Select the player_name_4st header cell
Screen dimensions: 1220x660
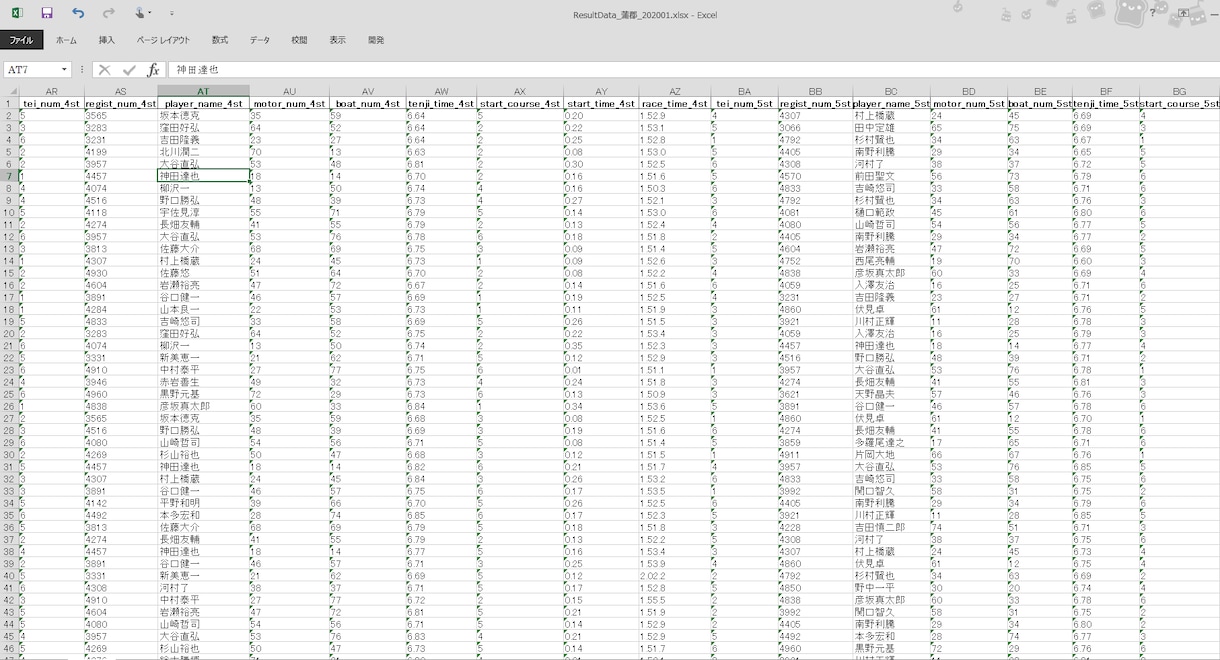point(203,103)
